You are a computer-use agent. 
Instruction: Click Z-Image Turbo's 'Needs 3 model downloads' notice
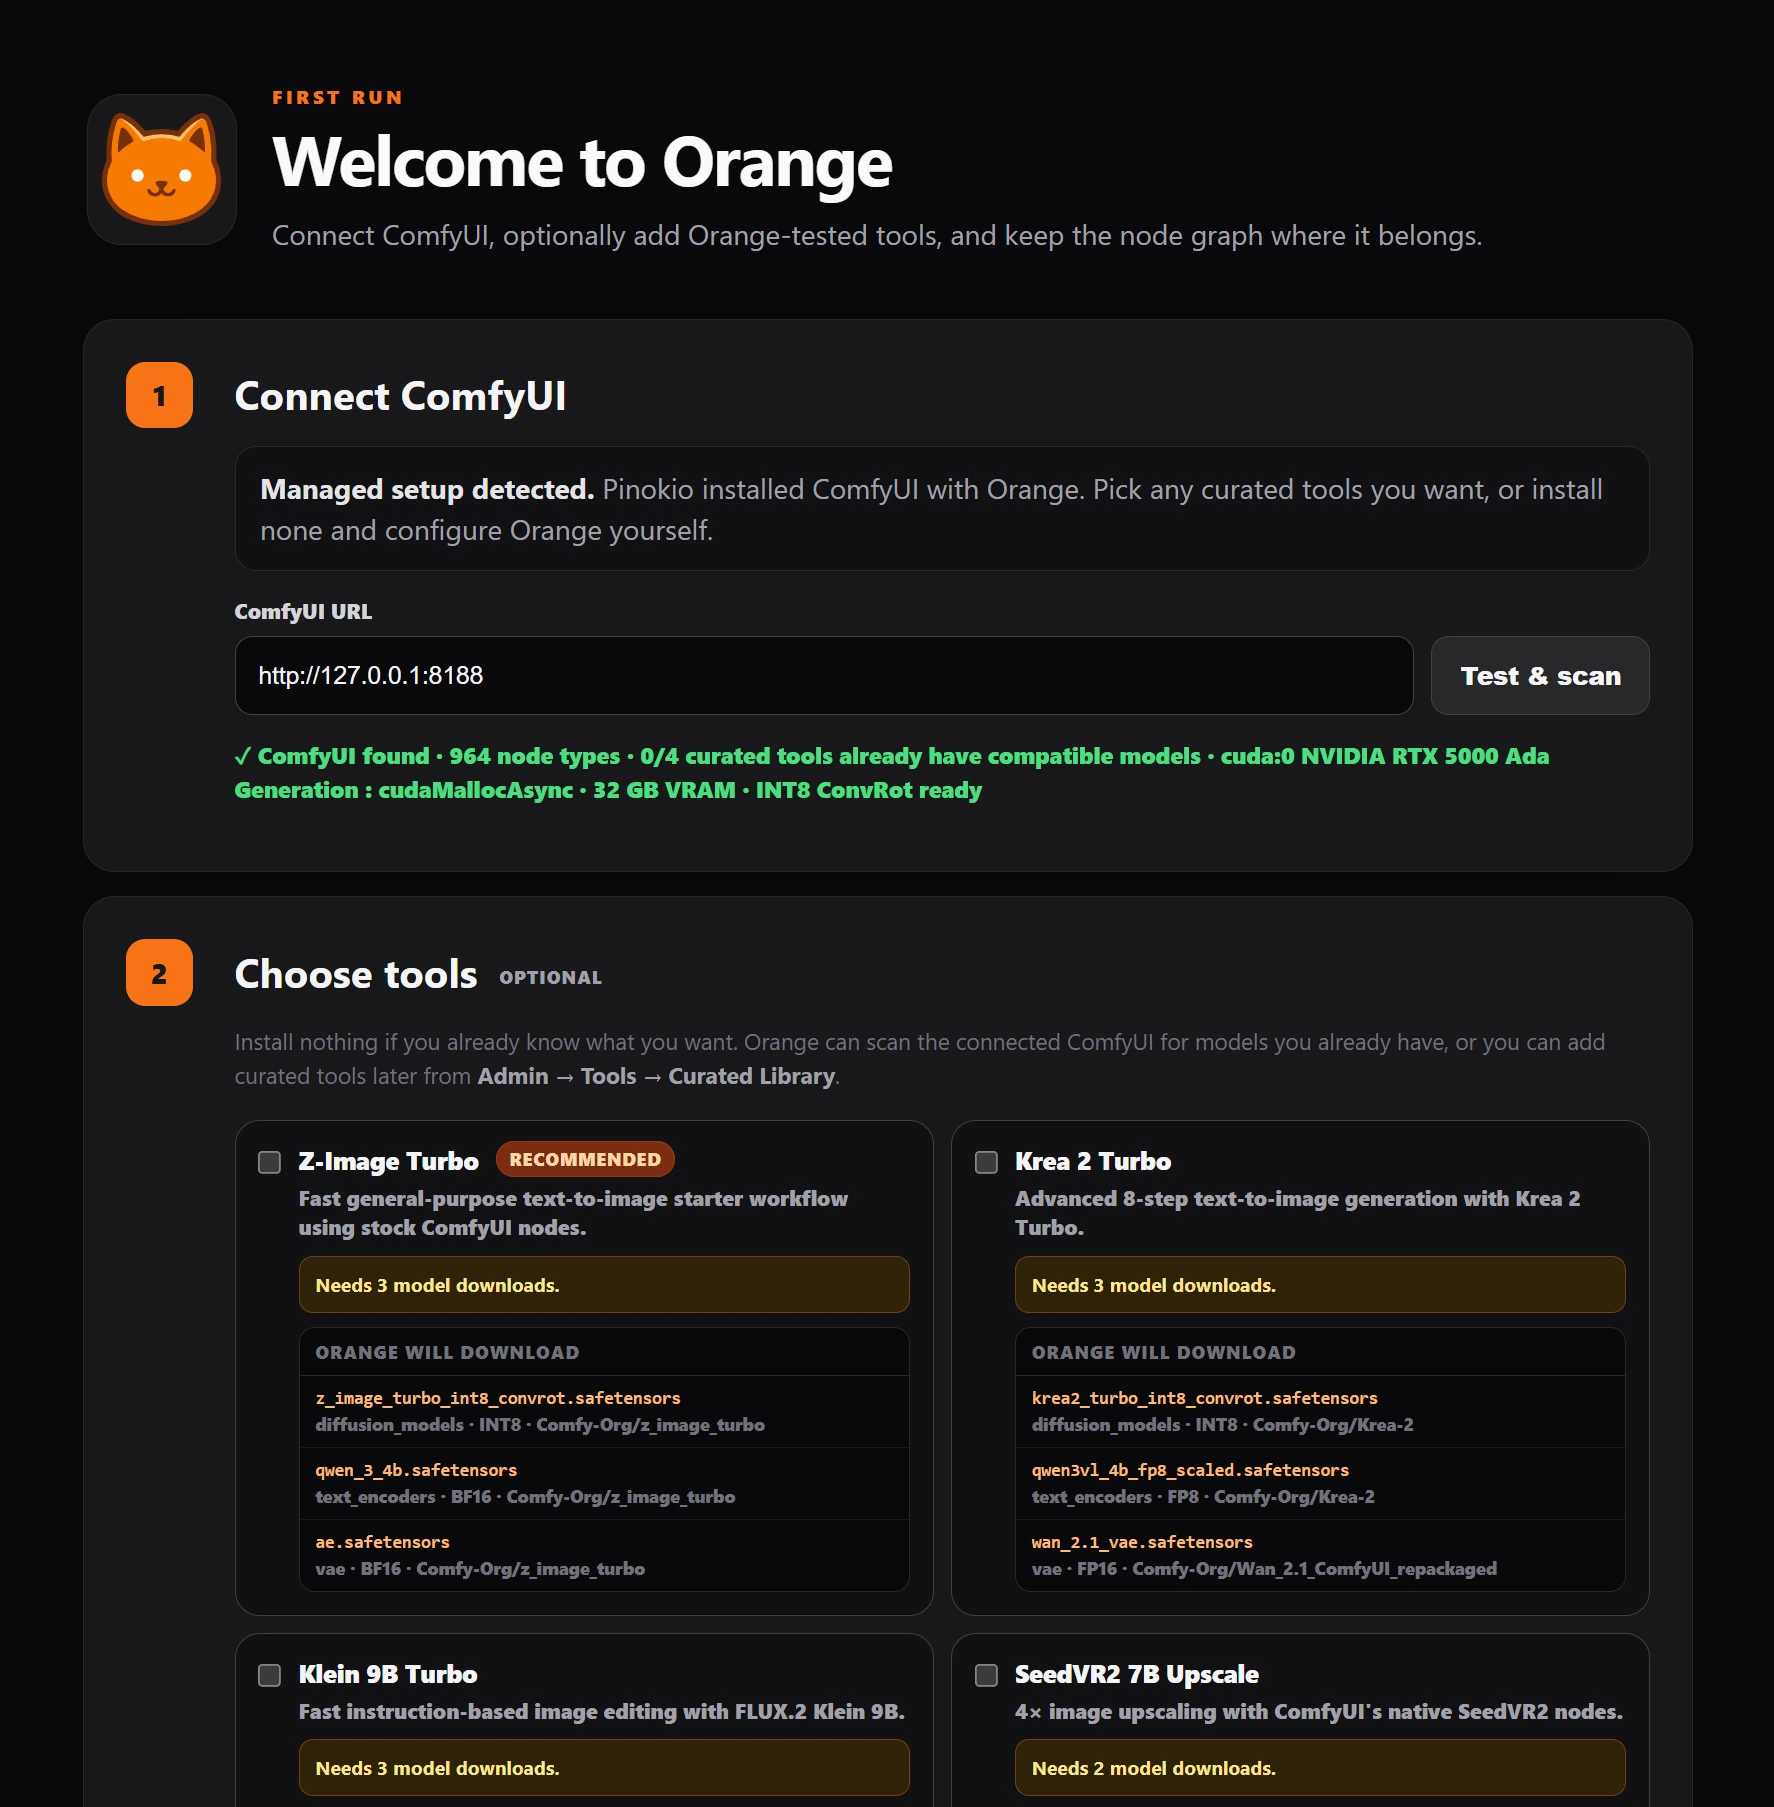click(x=604, y=1285)
